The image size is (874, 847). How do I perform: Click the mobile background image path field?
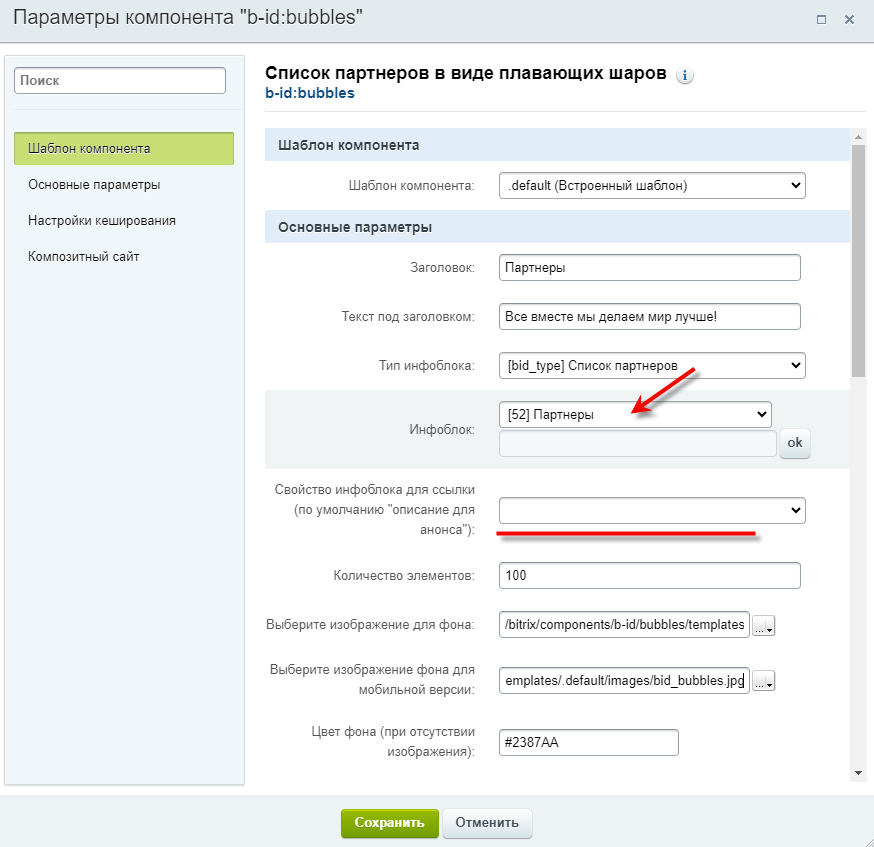point(624,680)
